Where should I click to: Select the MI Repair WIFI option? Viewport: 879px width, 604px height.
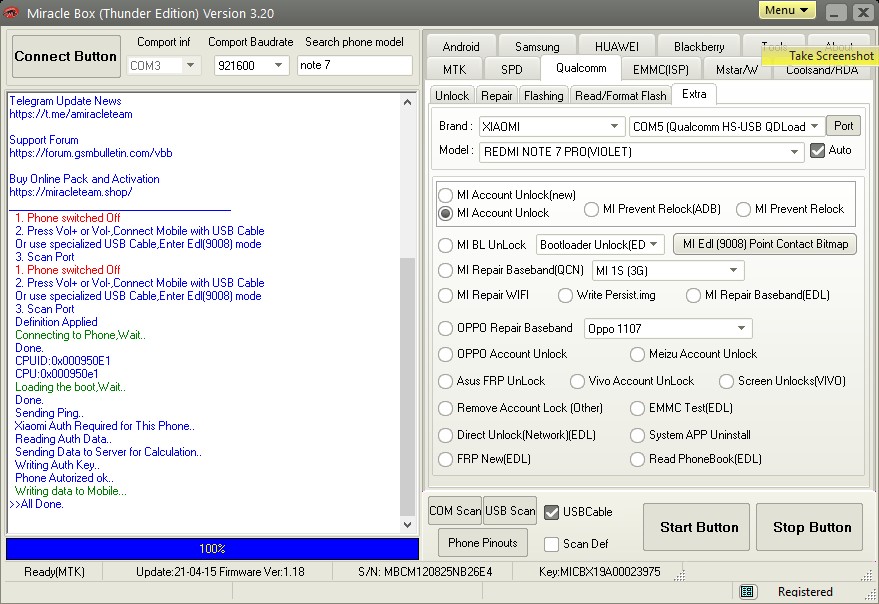click(x=445, y=296)
